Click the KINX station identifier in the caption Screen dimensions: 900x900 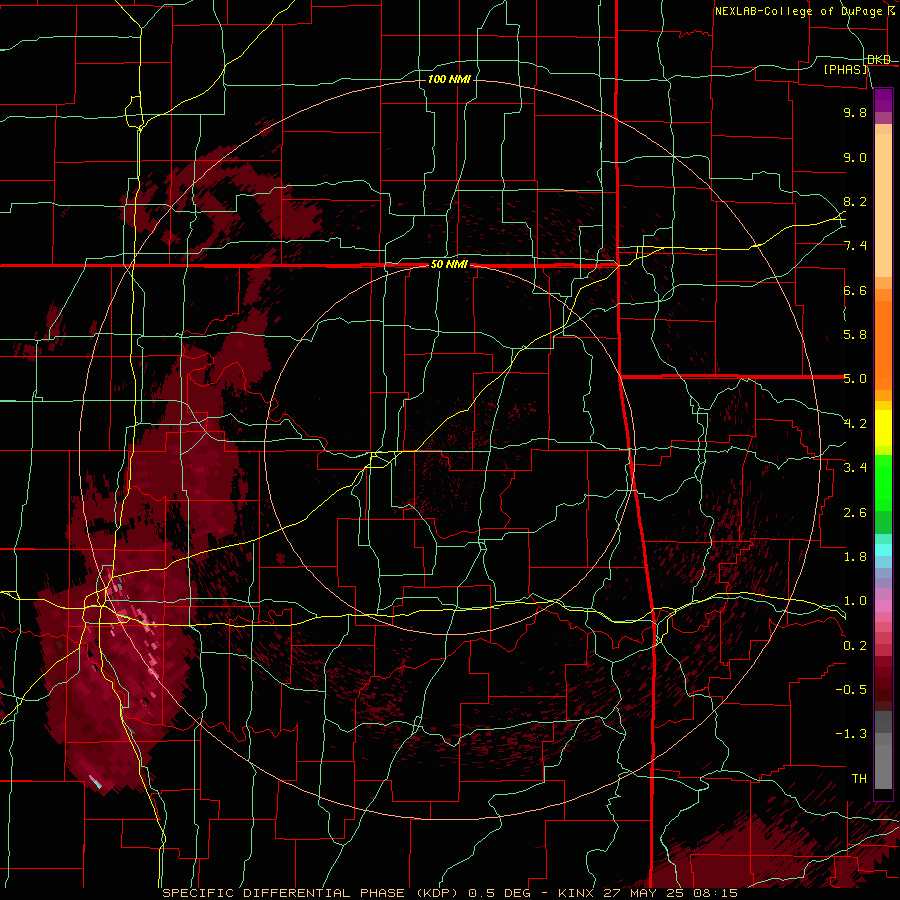[576, 893]
